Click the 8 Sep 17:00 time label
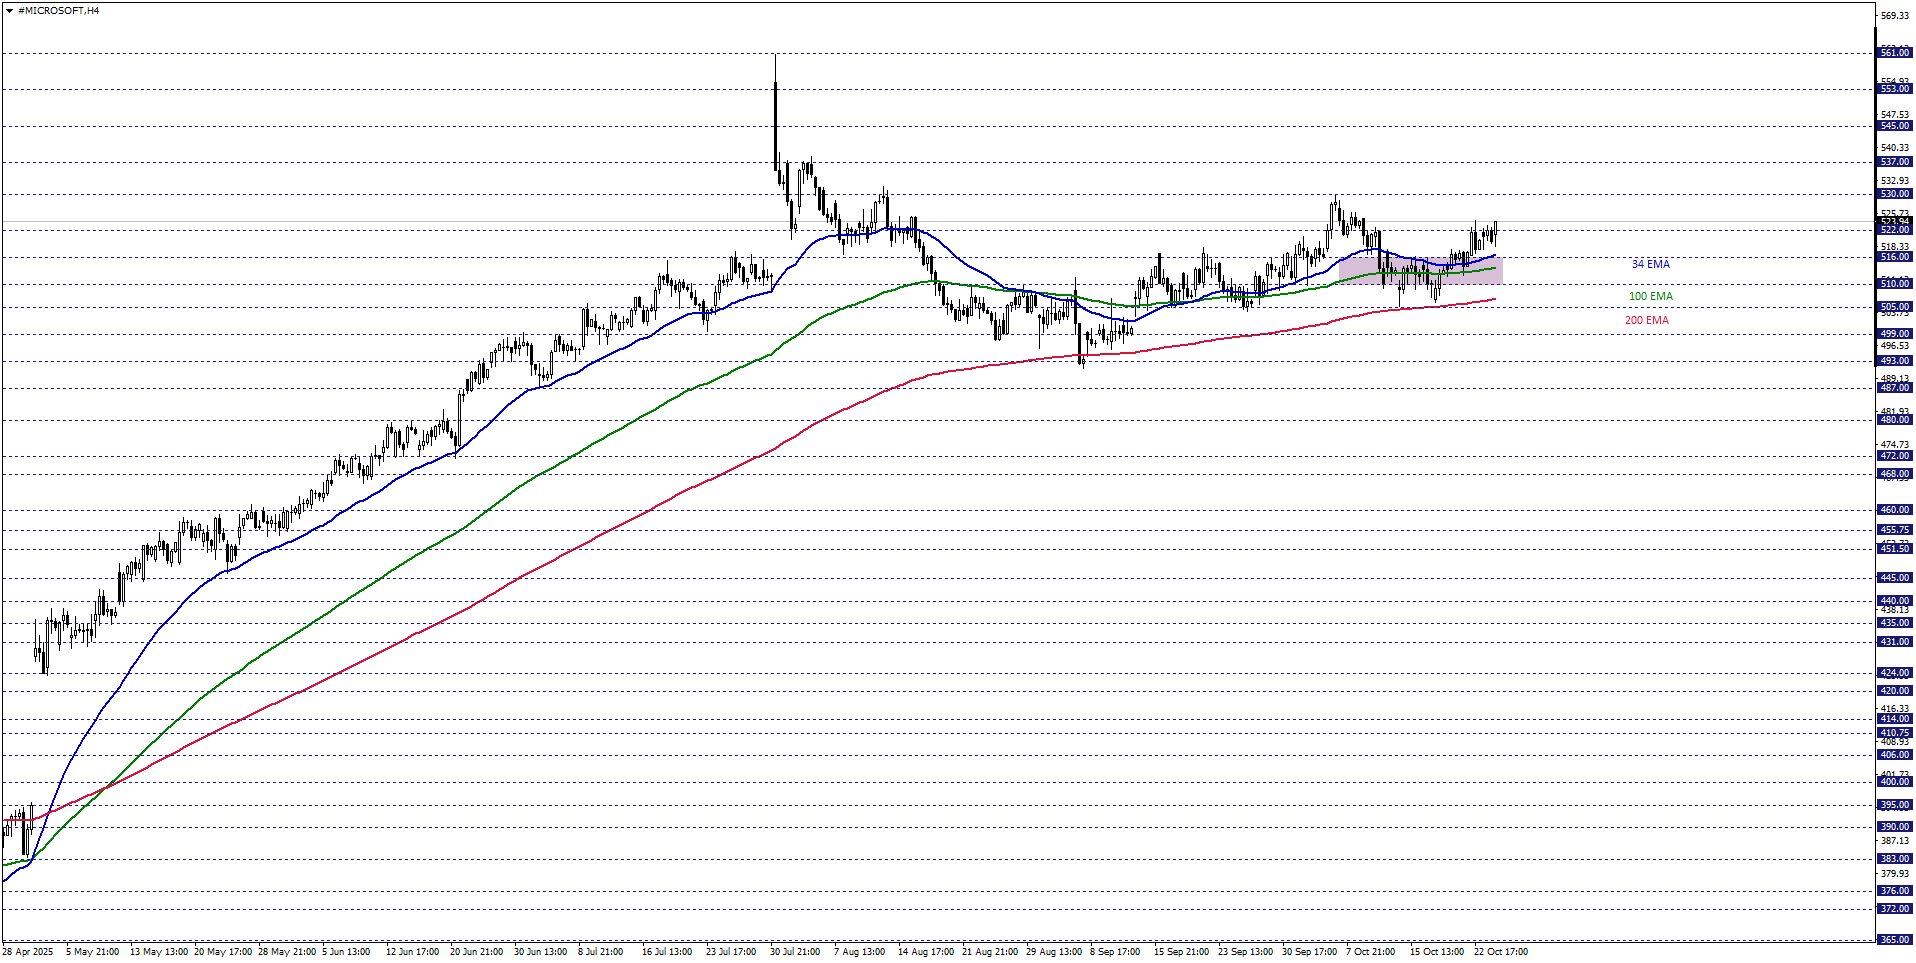Image resolution: width=1916 pixels, height=963 pixels. click(1115, 952)
